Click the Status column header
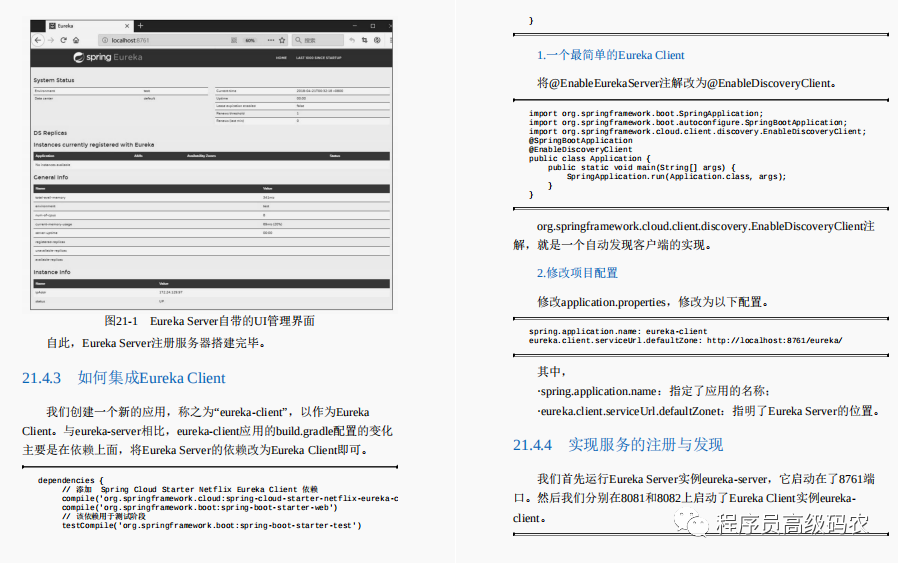The width and height of the screenshot is (898, 563). pos(335,156)
